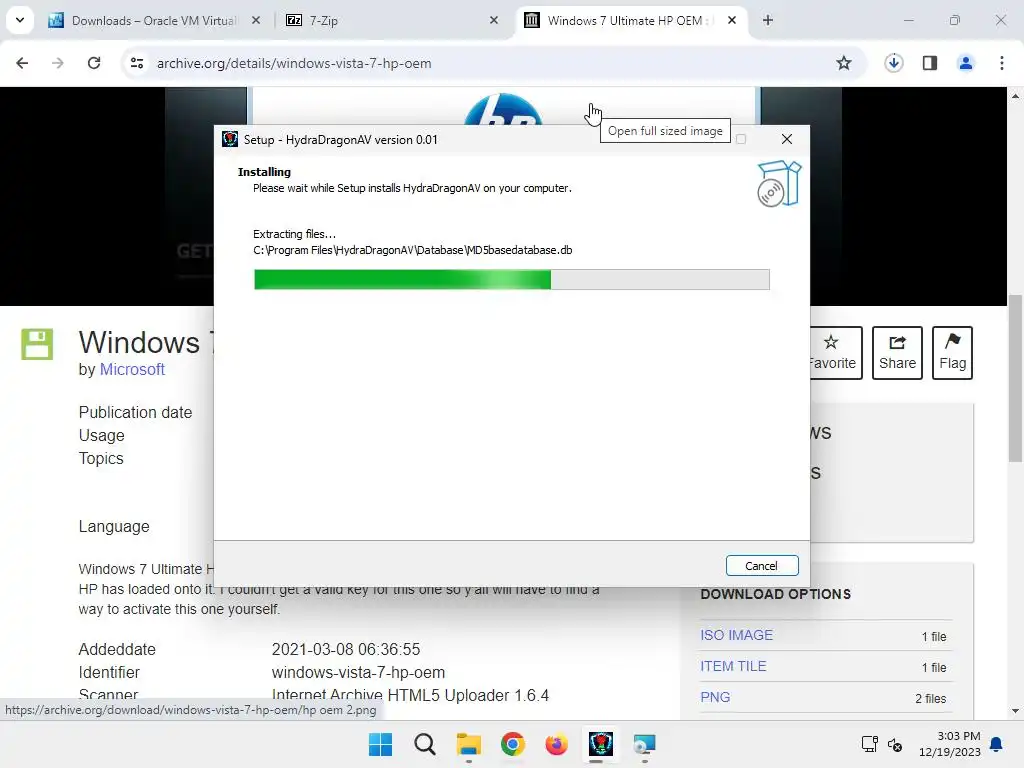The height and width of the screenshot is (768, 1024).
Task: Cancel the HydraDragonAV installation
Action: pyautogui.click(x=761, y=566)
